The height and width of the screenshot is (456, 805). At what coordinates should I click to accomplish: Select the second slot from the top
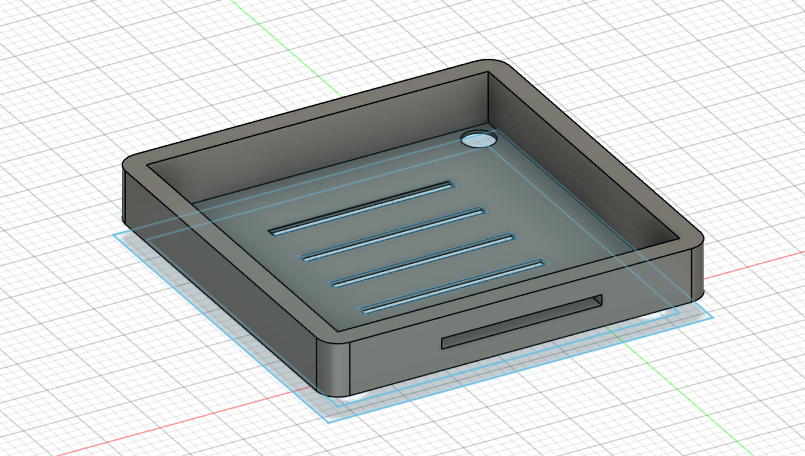(393, 233)
